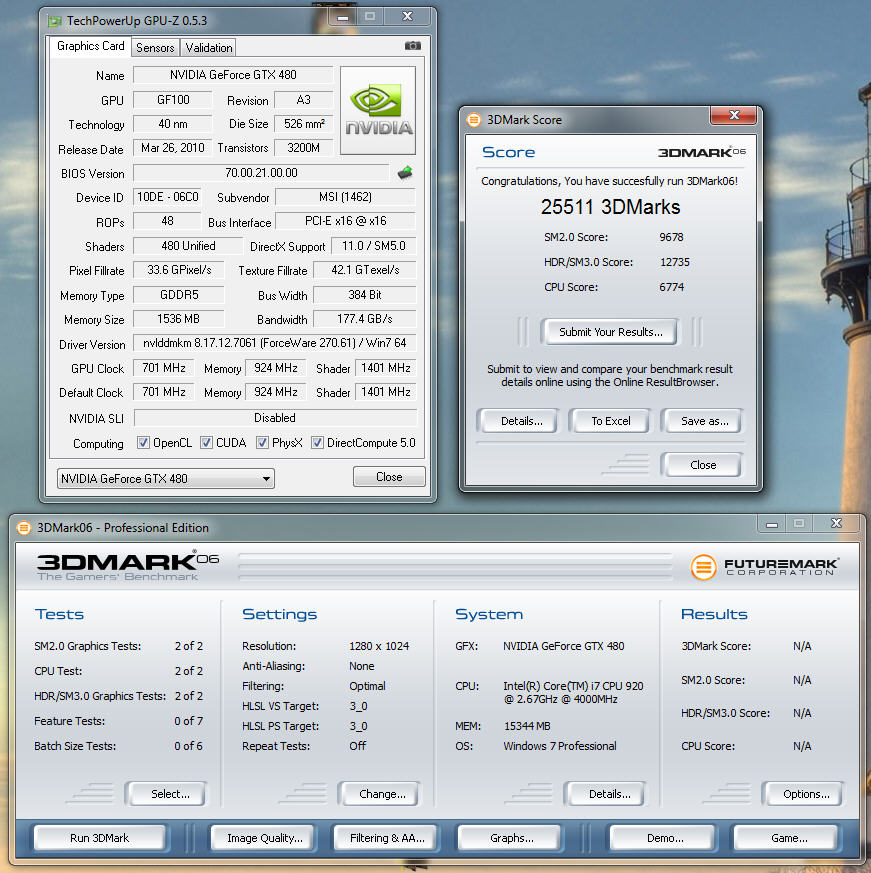Minimize the 3DMark06 Professional Edition window
871x873 pixels.
click(771, 523)
